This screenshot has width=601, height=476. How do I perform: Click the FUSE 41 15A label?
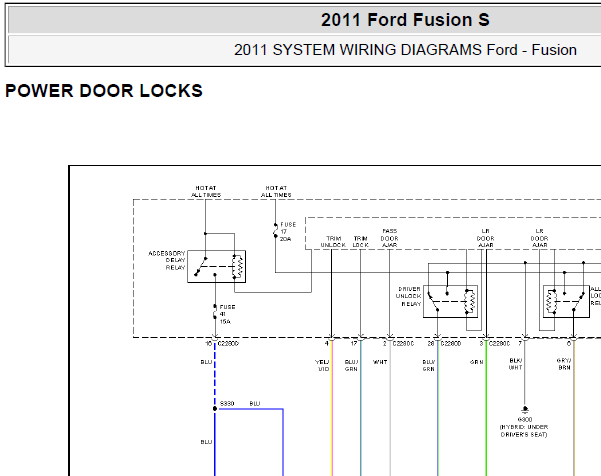tap(227, 314)
